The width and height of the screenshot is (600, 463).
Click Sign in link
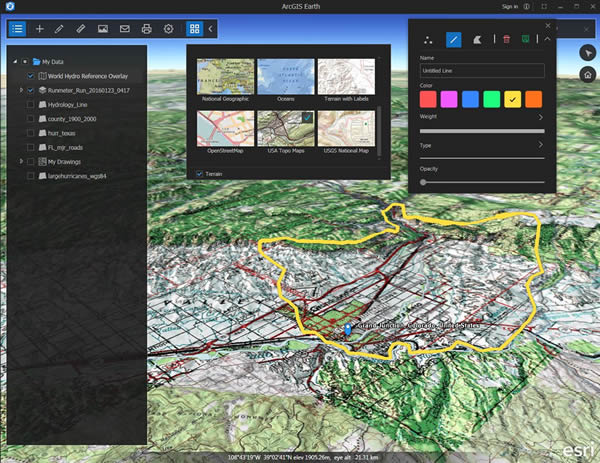510,7
